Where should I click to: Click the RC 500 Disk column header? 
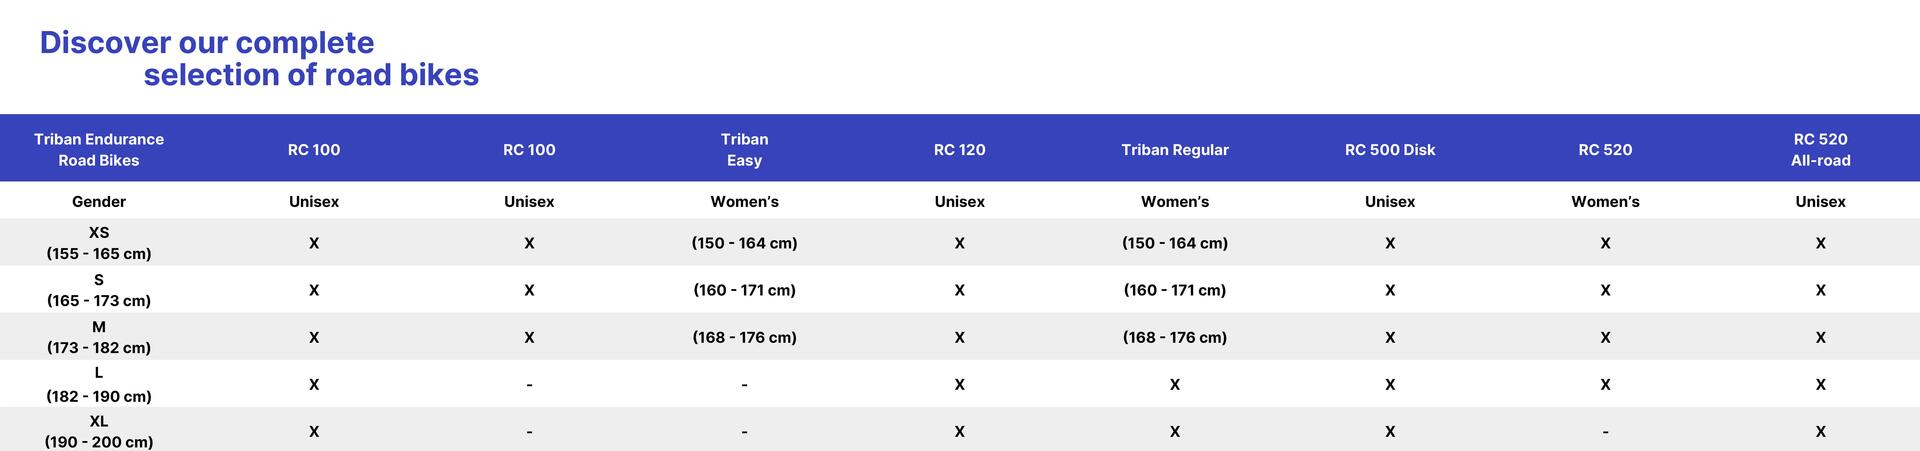pyautogui.click(x=1390, y=150)
